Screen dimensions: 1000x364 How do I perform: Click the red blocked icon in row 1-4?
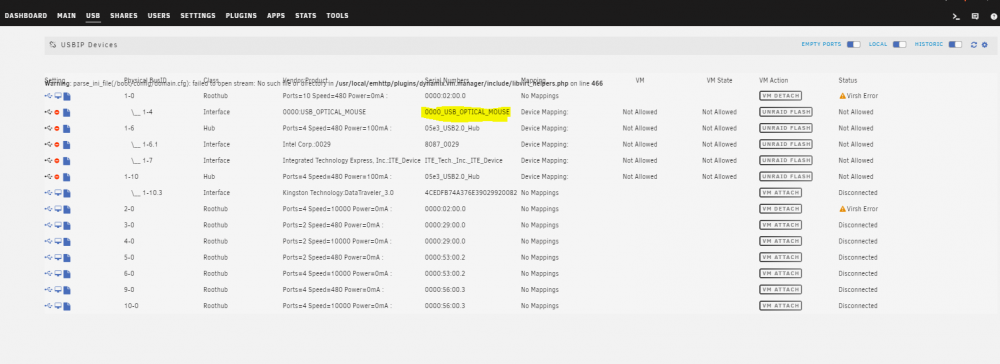point(57,112)
